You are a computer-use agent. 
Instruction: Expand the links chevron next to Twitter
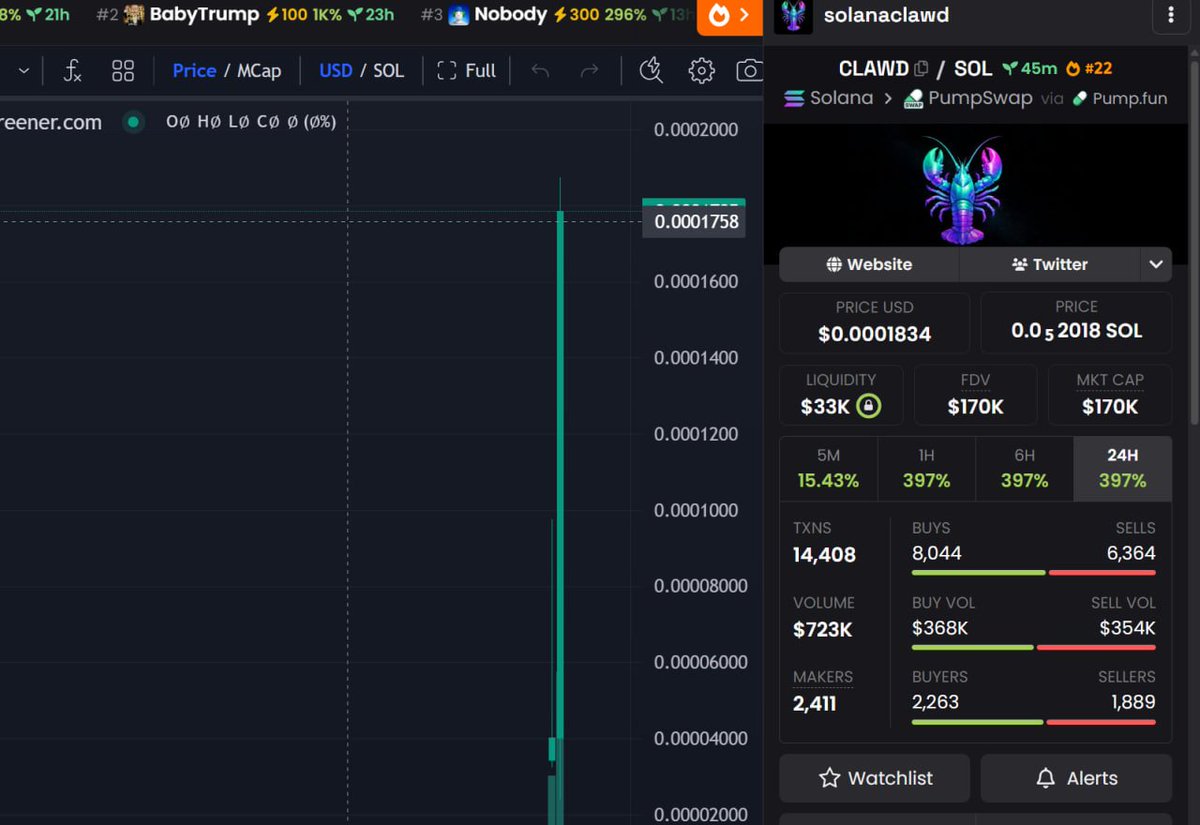click(x=1156, y=264)
